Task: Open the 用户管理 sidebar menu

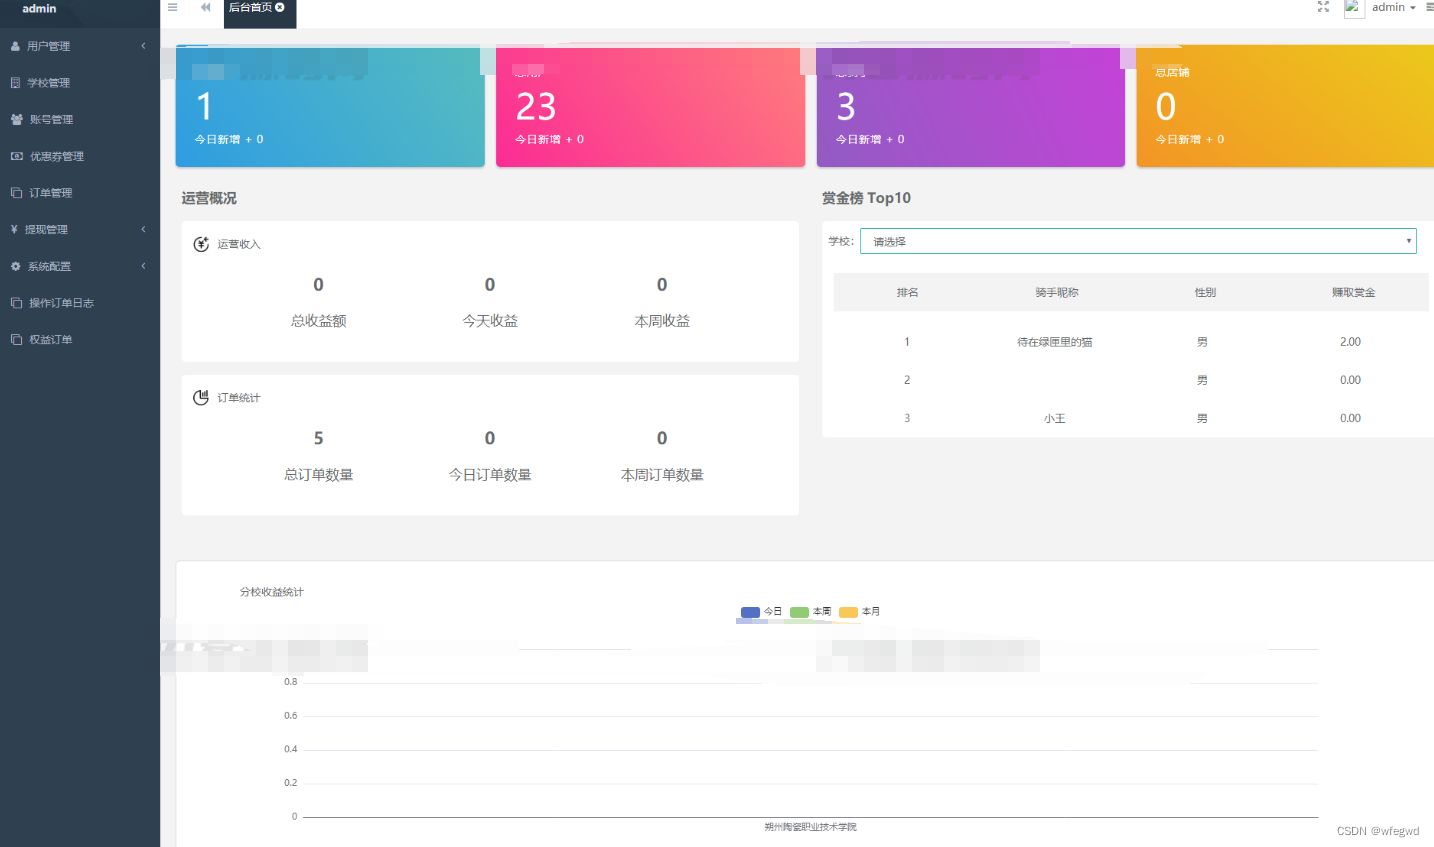Action: point(48,45)
